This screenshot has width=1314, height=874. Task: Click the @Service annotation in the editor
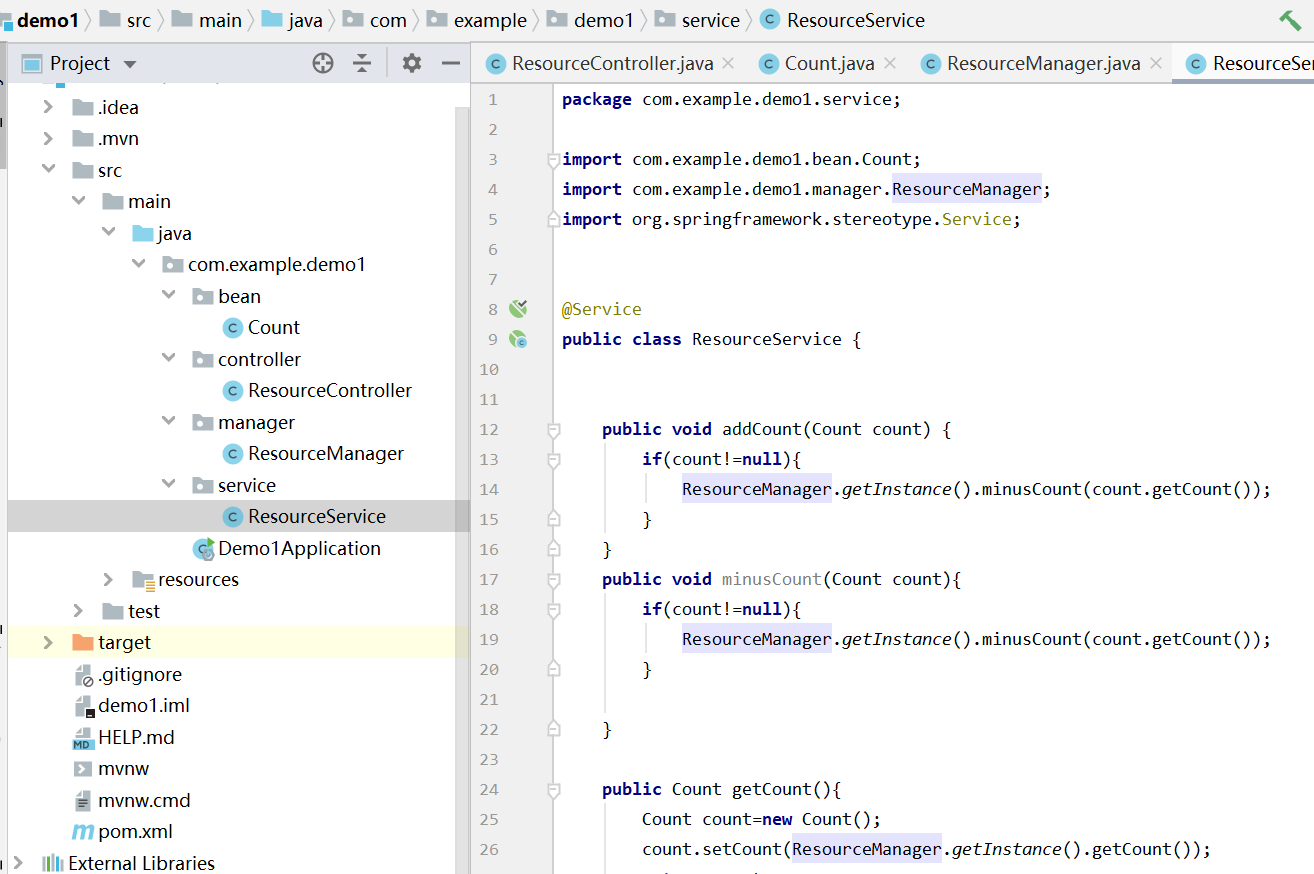click(x=602, y=309)
